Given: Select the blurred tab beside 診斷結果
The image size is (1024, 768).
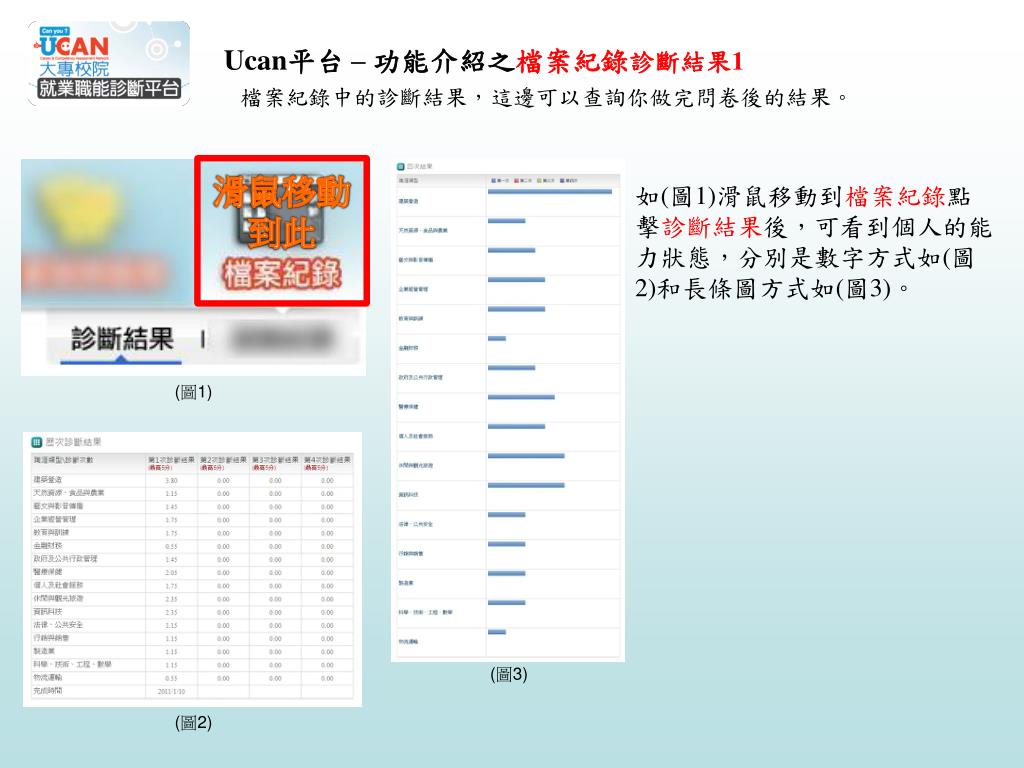Looking at the screenshot, I should tap(282, 339).
